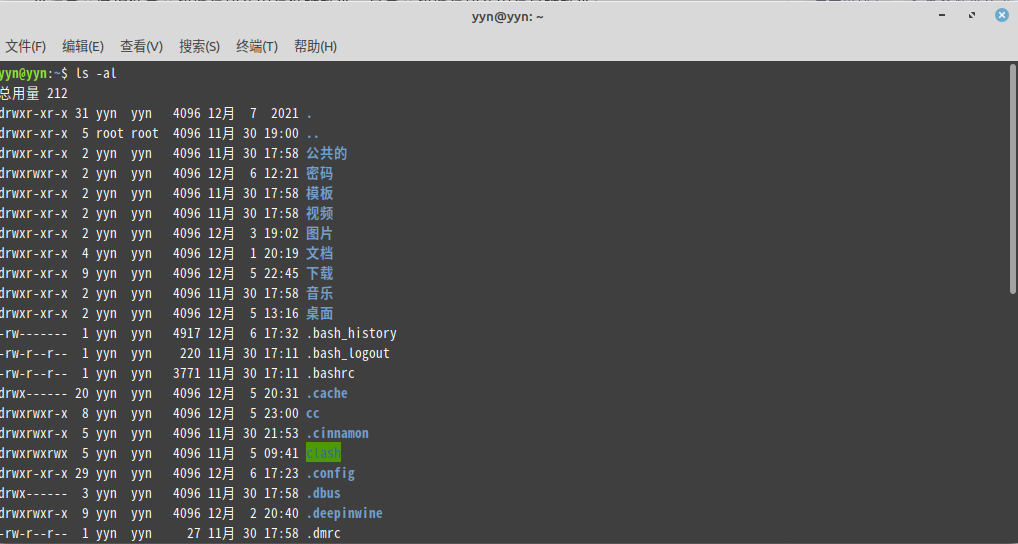1018x544 pixels.
Task: Click the time 09:41 of clash
Action: pyautogui.click(x=281, y=453)
